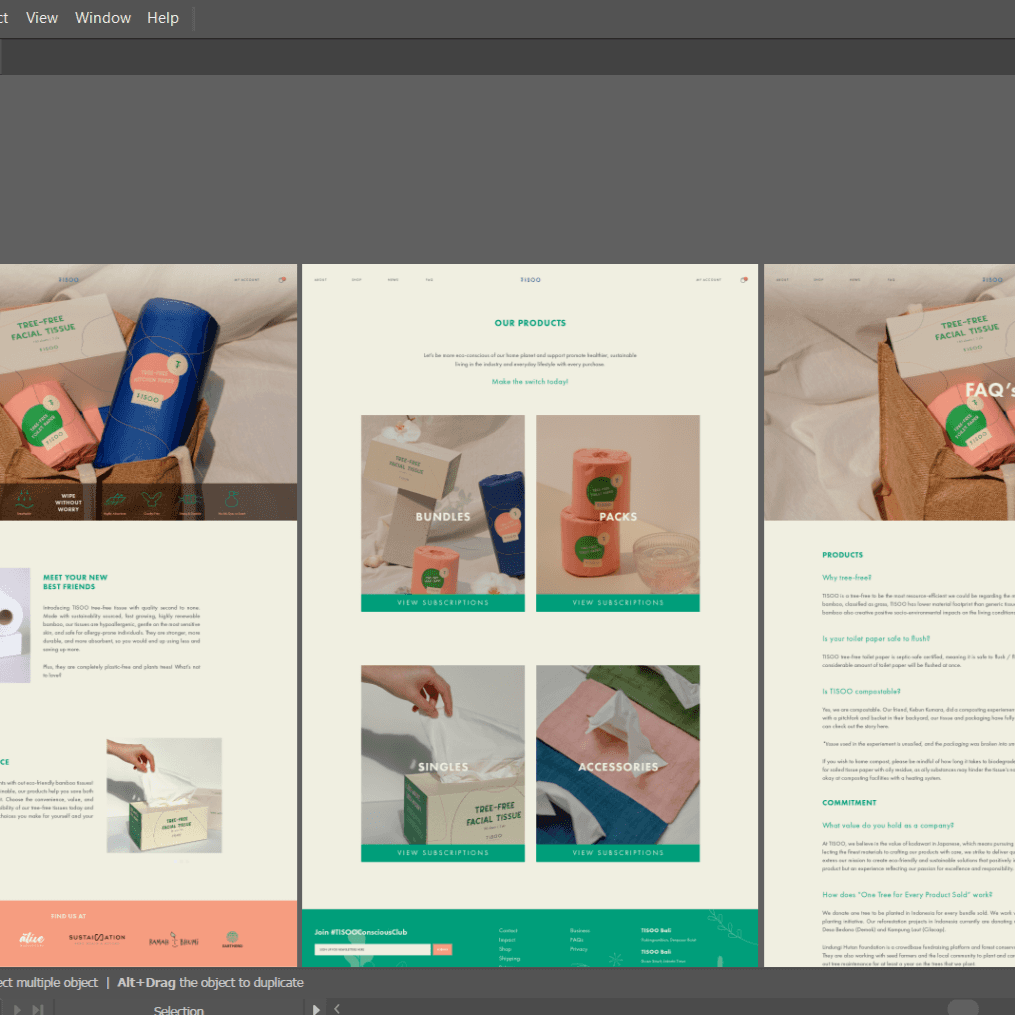The width and height of the screenshot is (1015, 1015).
Task: Select the FAQ's hero title
Action: (990, 390)
